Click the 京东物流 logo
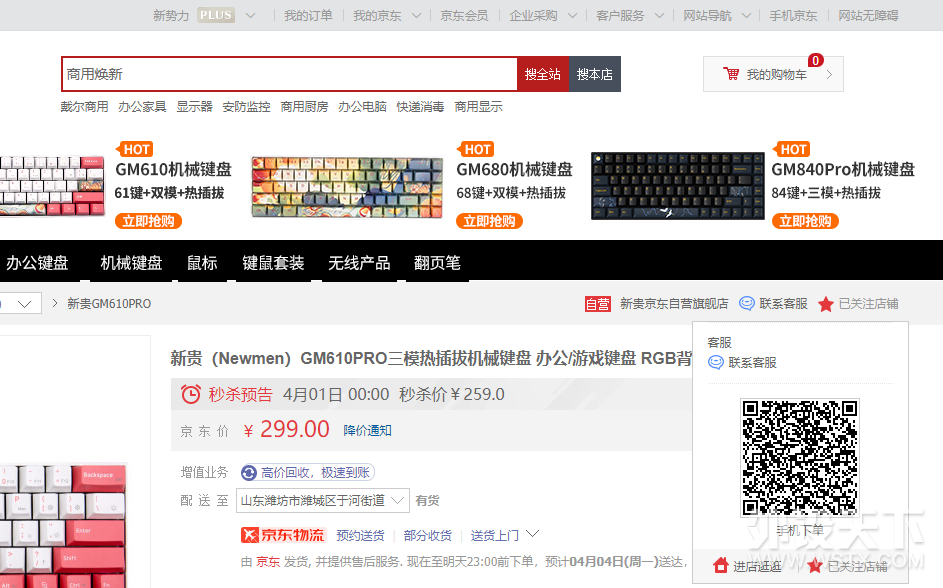Viewport: 943px width, 588px height. point(283,535)
